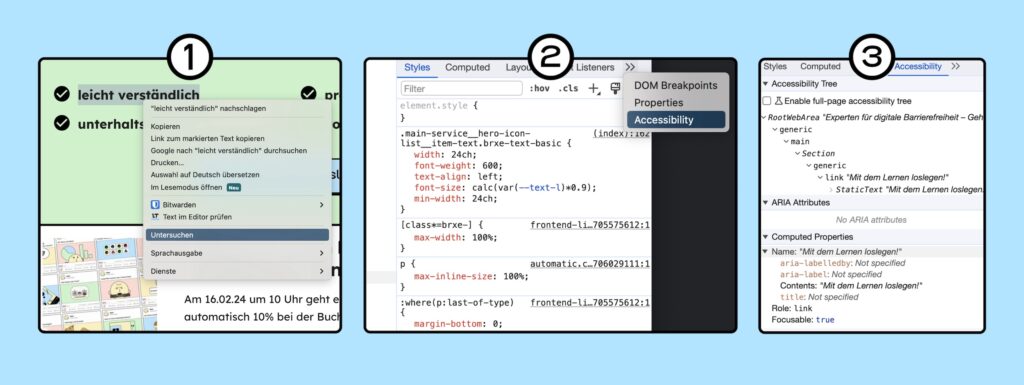Click the 'font-weight: 600' declaration
1024x385 pixels.
click(x=458, y=166)
